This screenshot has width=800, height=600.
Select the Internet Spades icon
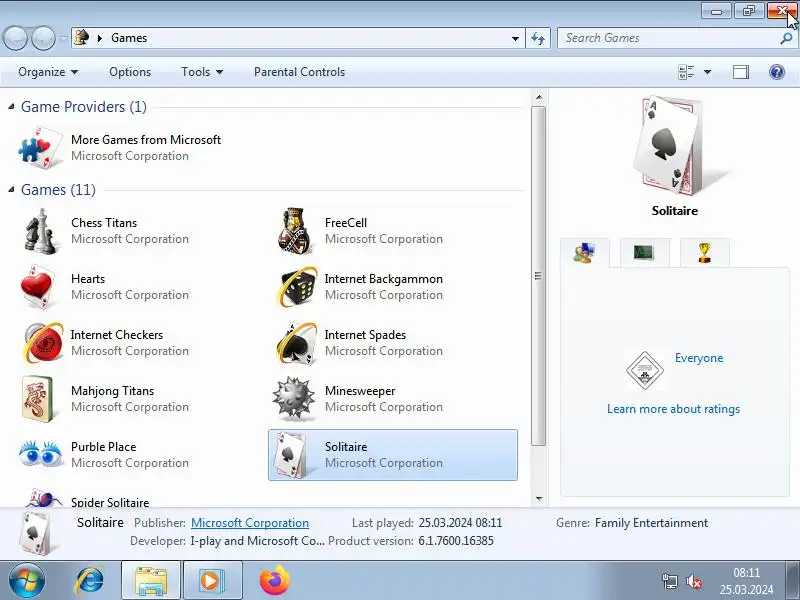coord(297,343)
